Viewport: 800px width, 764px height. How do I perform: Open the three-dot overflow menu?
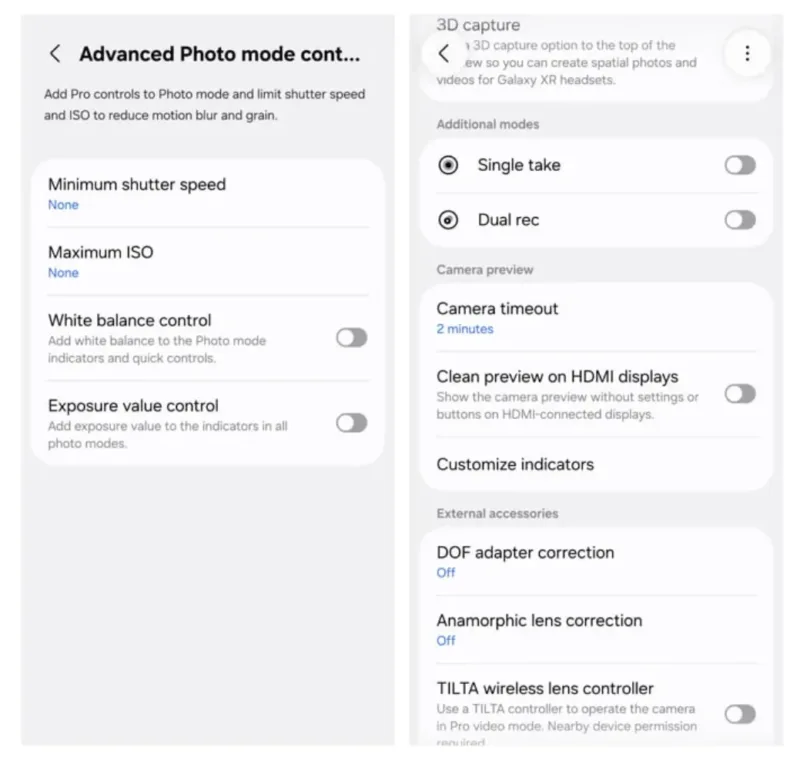746,54
